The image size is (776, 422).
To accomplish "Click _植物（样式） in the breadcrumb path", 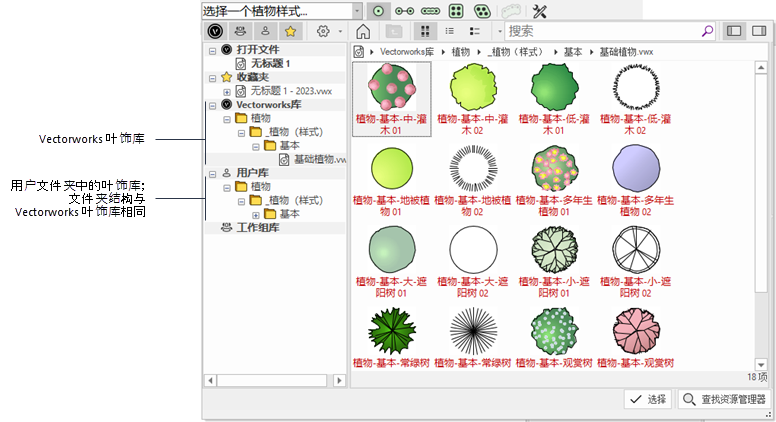I will [516, 51].
